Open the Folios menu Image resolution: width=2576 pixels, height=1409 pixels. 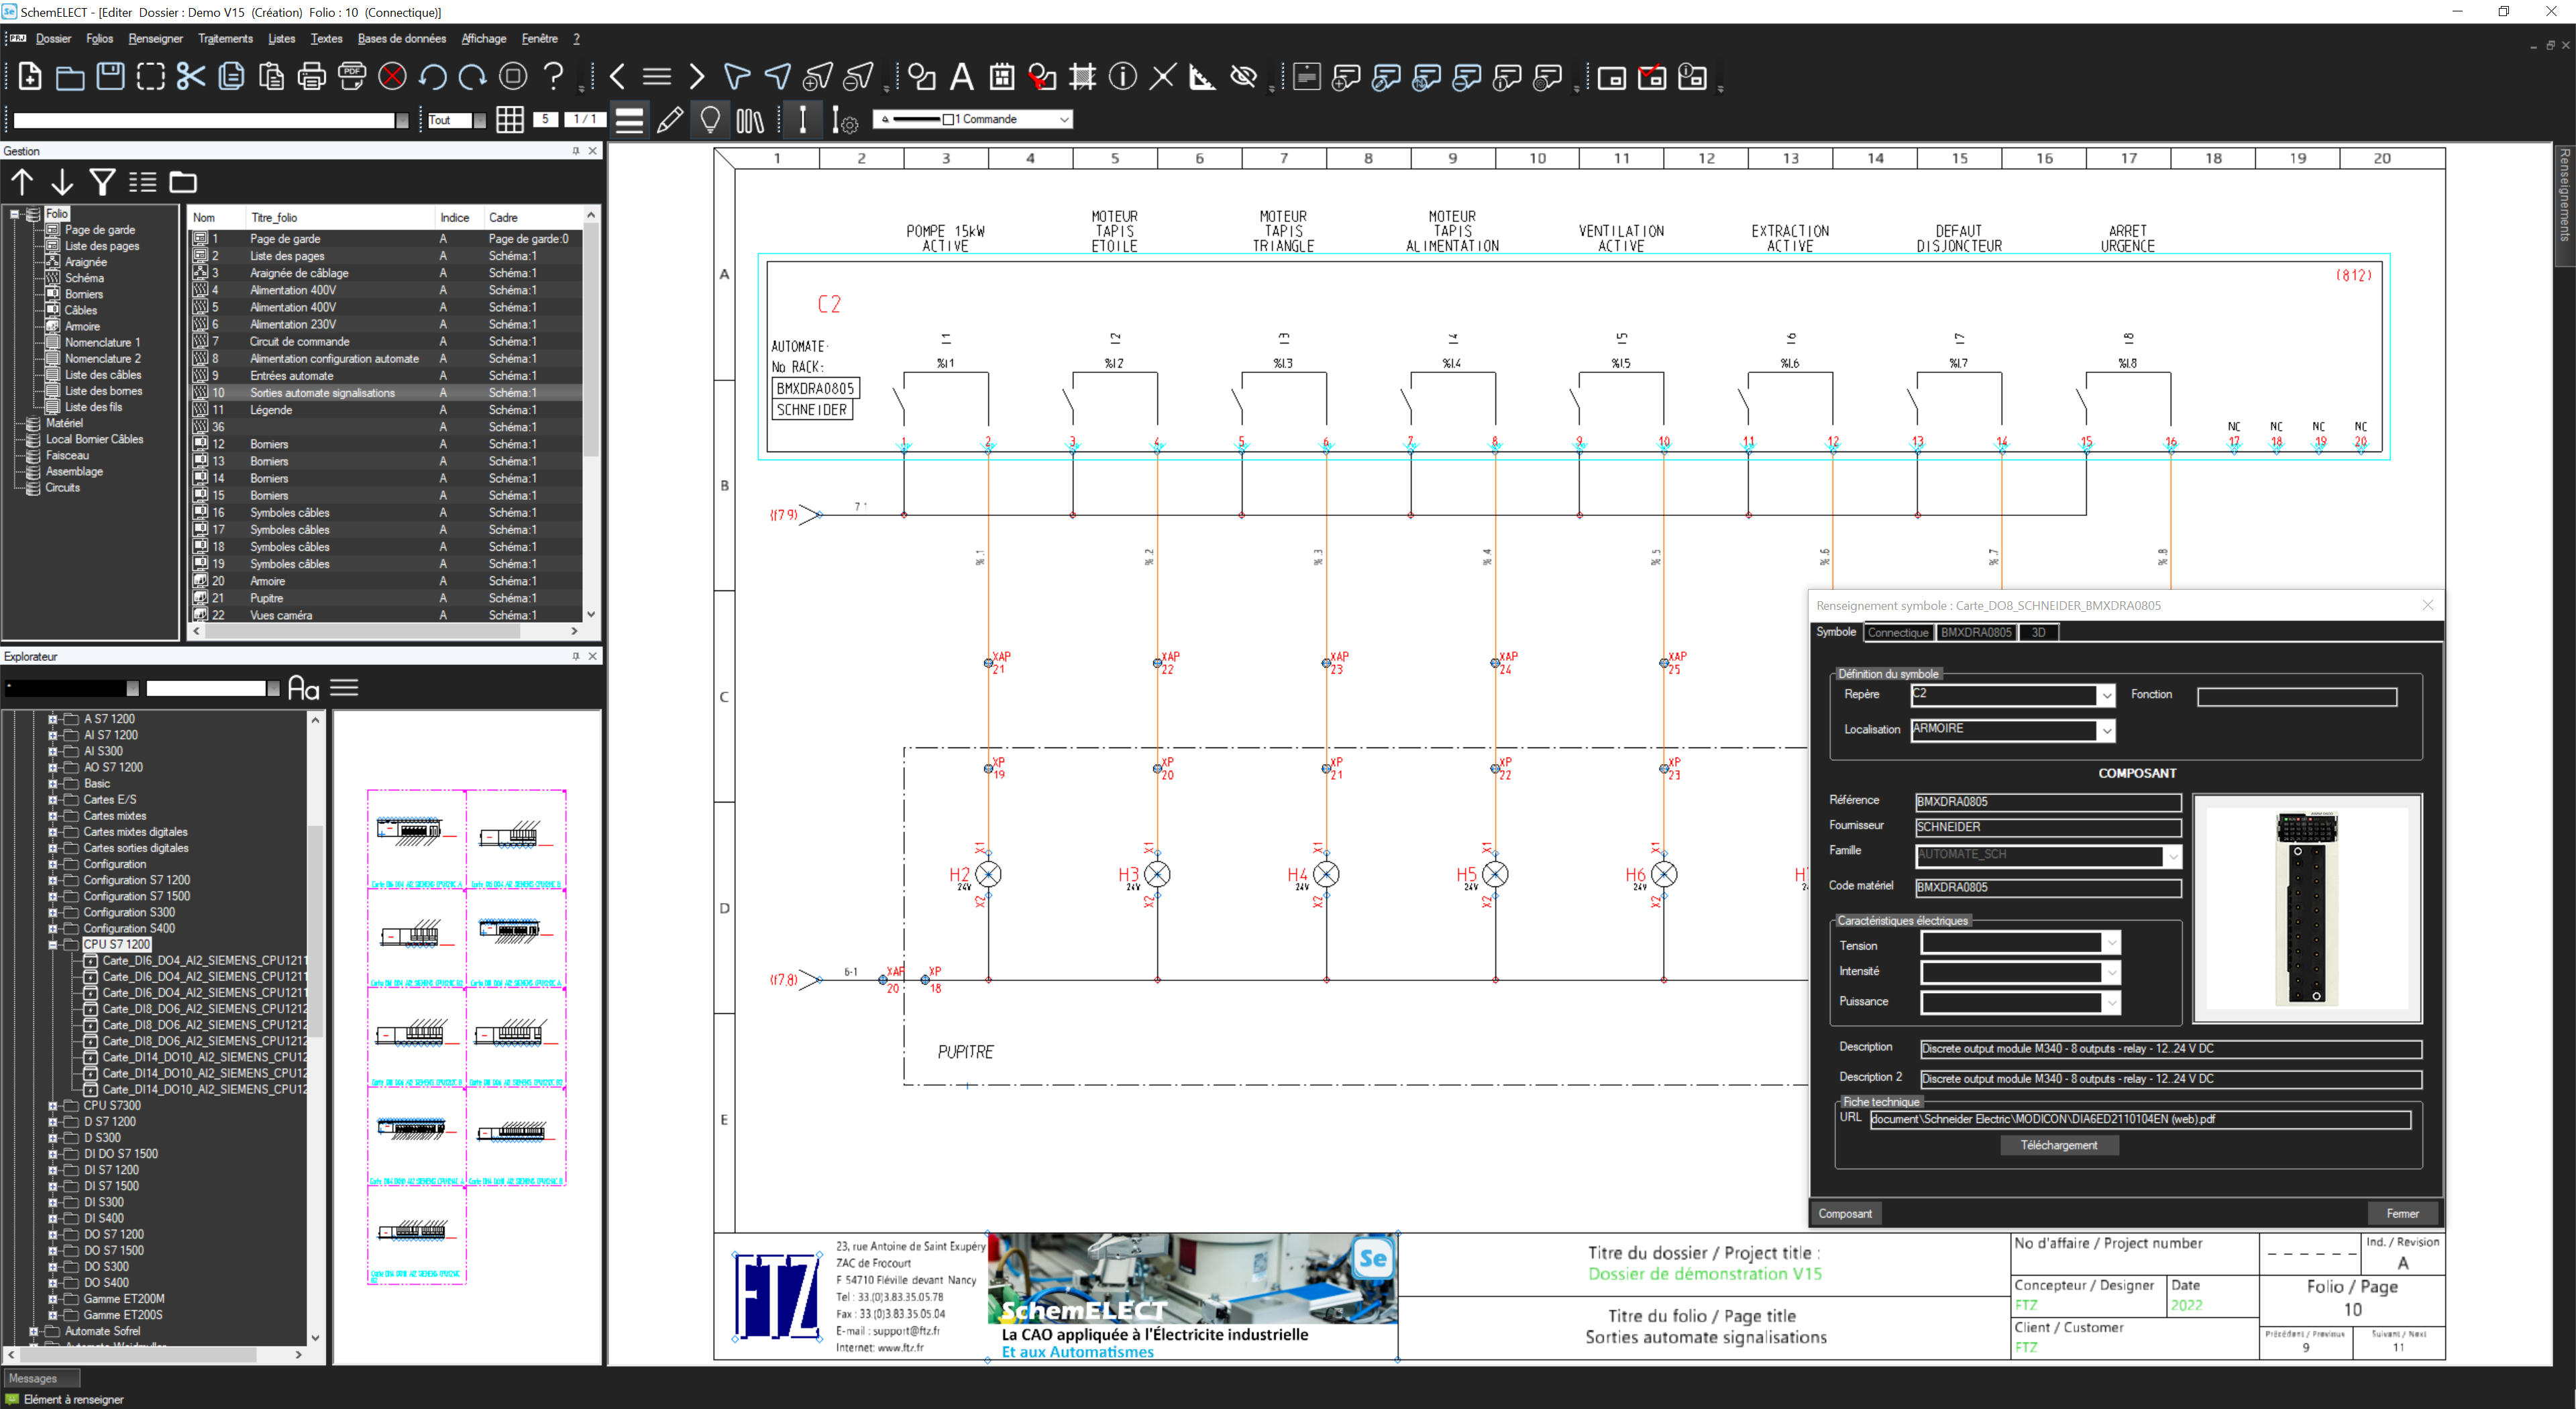coord(99,39)
